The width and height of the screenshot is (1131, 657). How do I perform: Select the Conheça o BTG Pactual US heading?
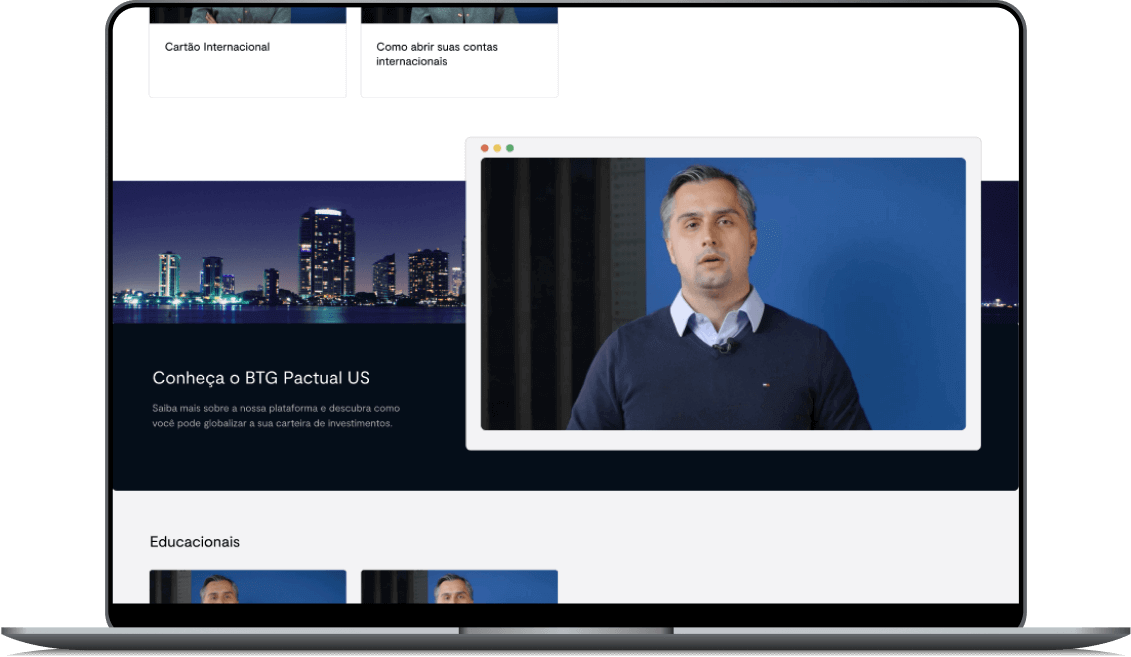click(261, 378)
